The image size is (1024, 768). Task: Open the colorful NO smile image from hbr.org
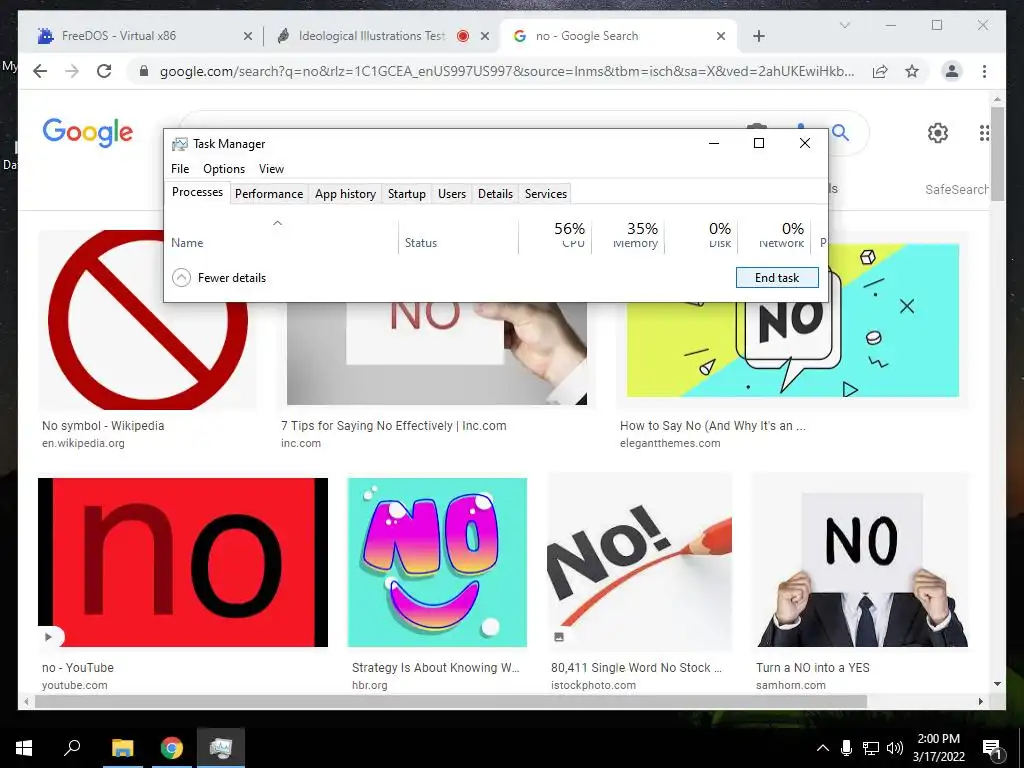pos(437,562)
